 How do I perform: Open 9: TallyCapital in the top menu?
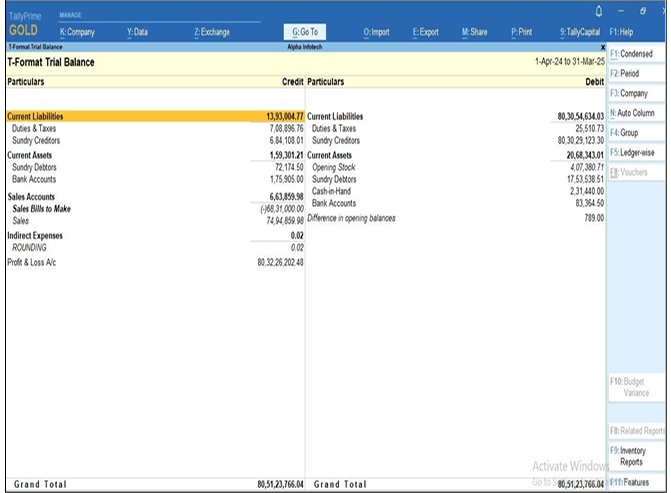[580, 32]
